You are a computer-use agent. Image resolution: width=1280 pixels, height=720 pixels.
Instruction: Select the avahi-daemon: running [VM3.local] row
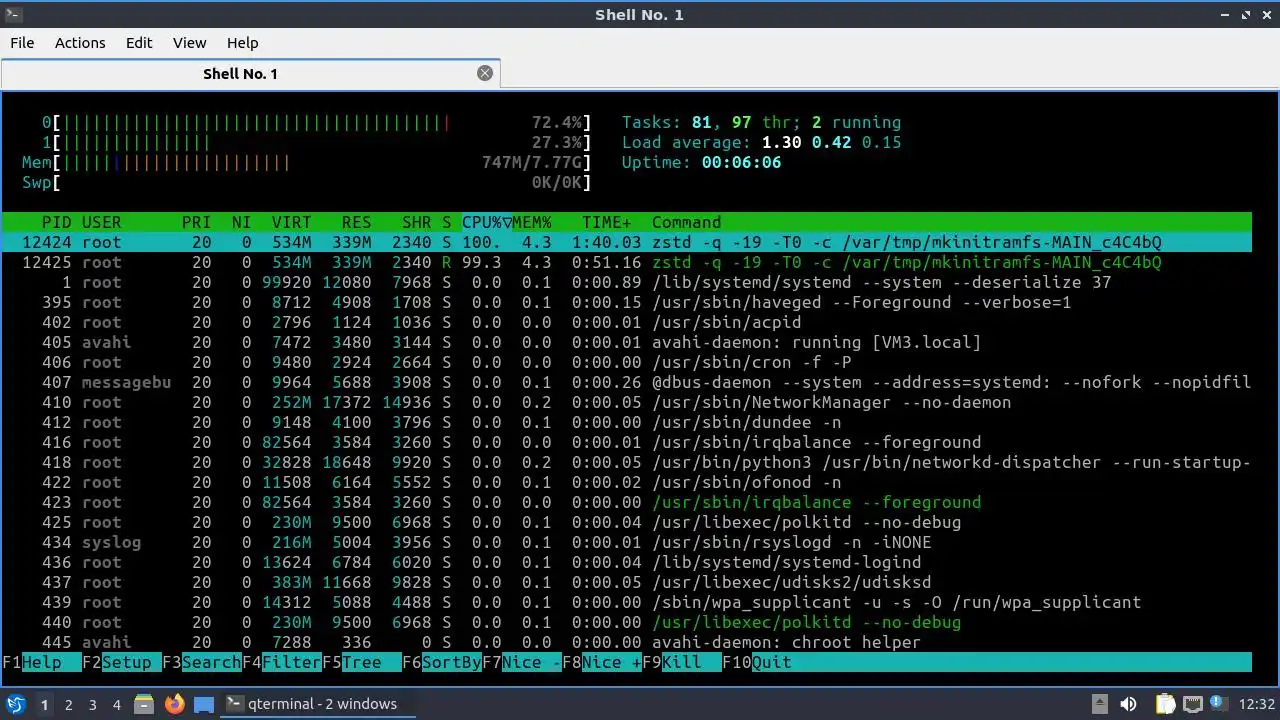tap(627, 342)
